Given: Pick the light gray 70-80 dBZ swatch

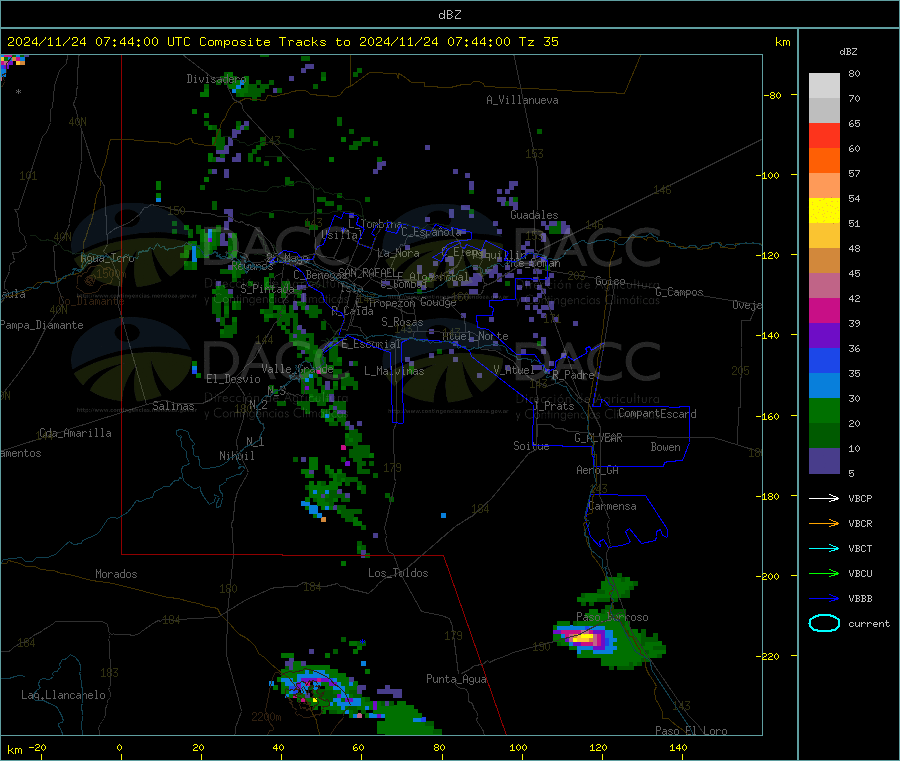Looking at the screenshot, I should click(x=824, y=86).
